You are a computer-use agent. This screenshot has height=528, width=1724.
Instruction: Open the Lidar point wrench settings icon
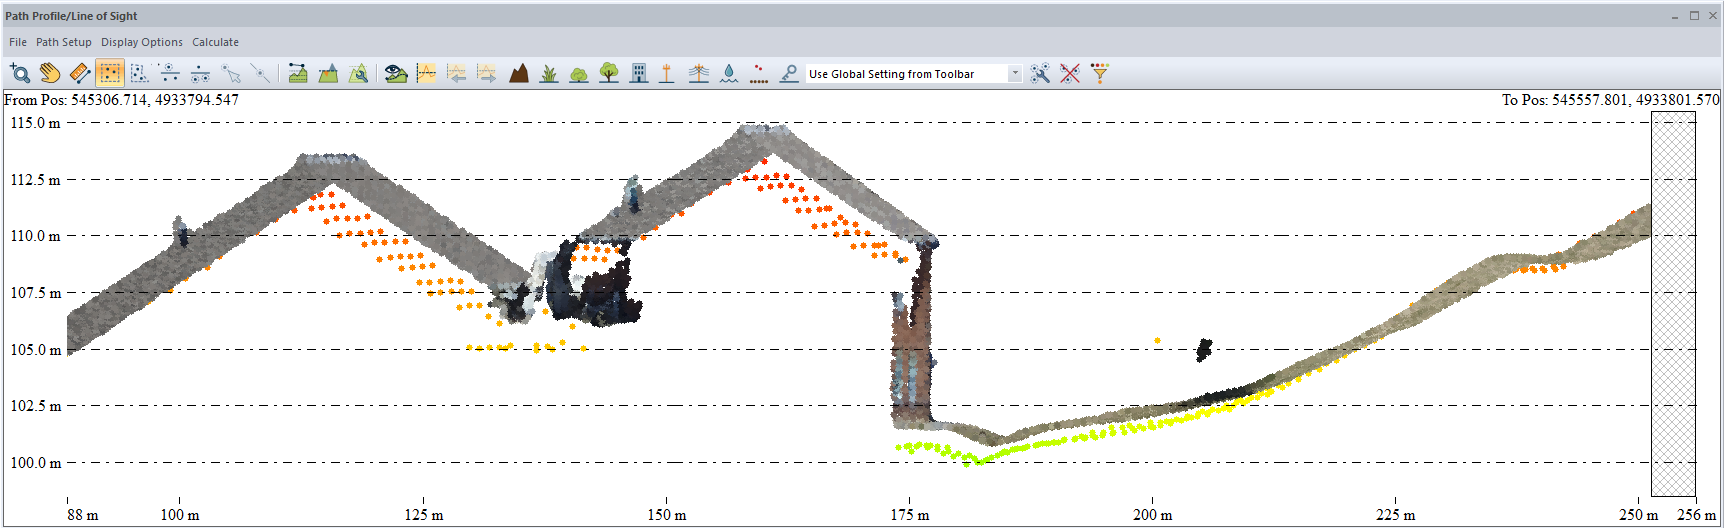tap(1040, 73)
